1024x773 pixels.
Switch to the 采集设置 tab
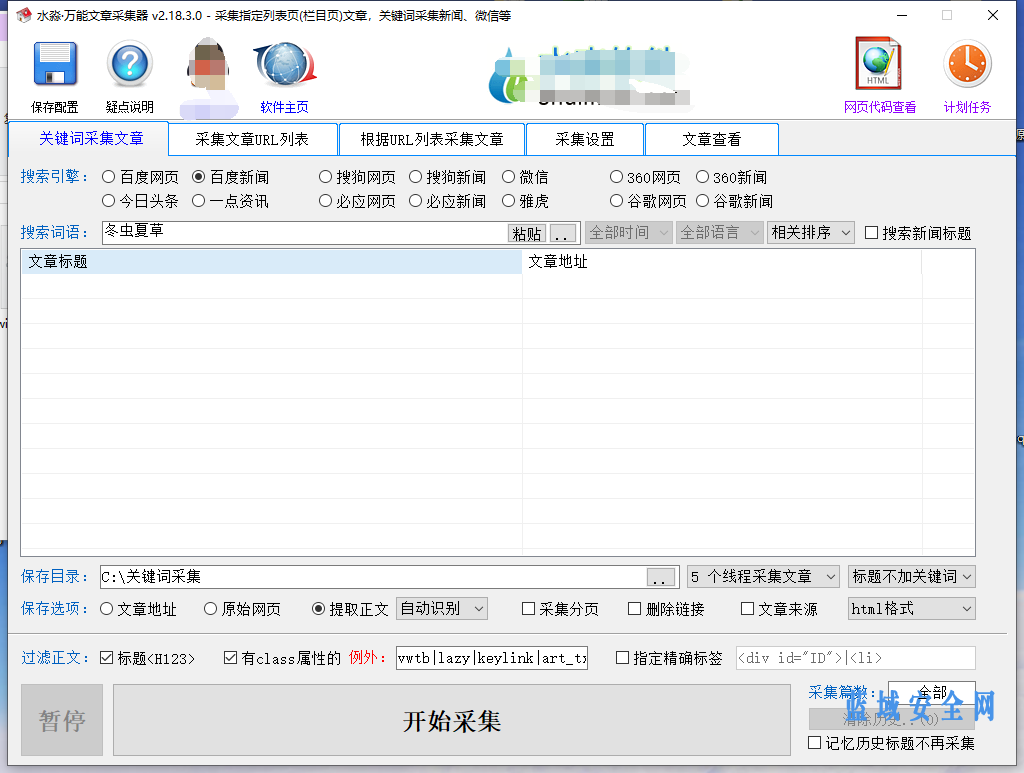[x=585, y=139]
